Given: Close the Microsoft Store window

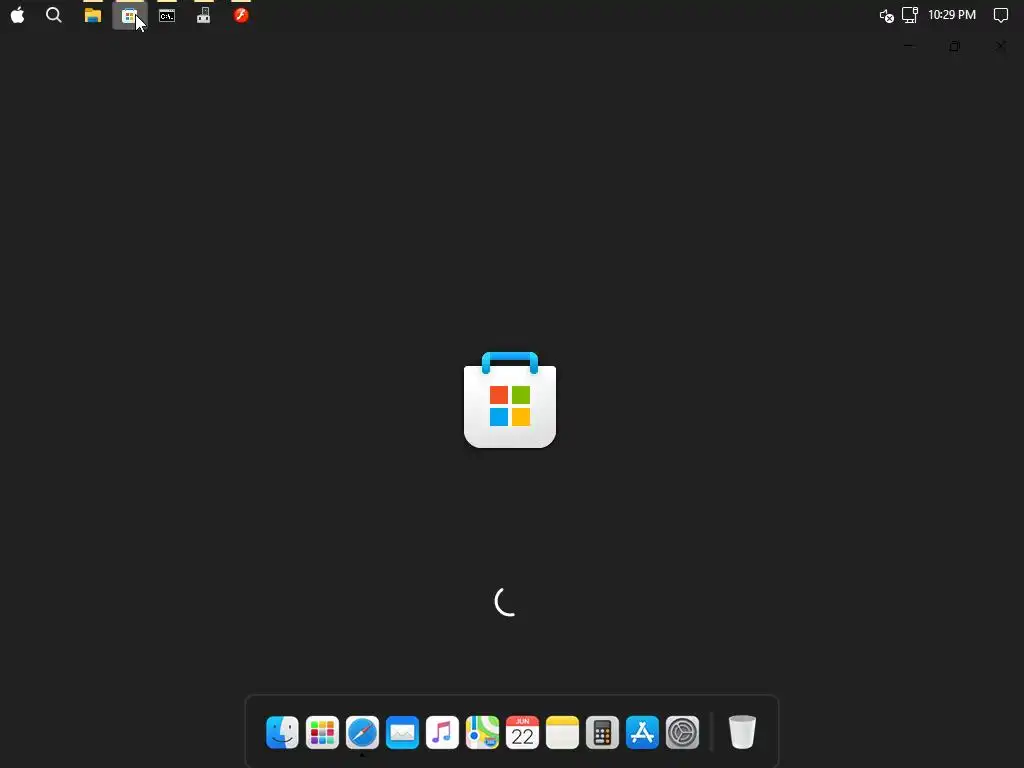Looking at the screenshot, I should [x=1000, y=46].
